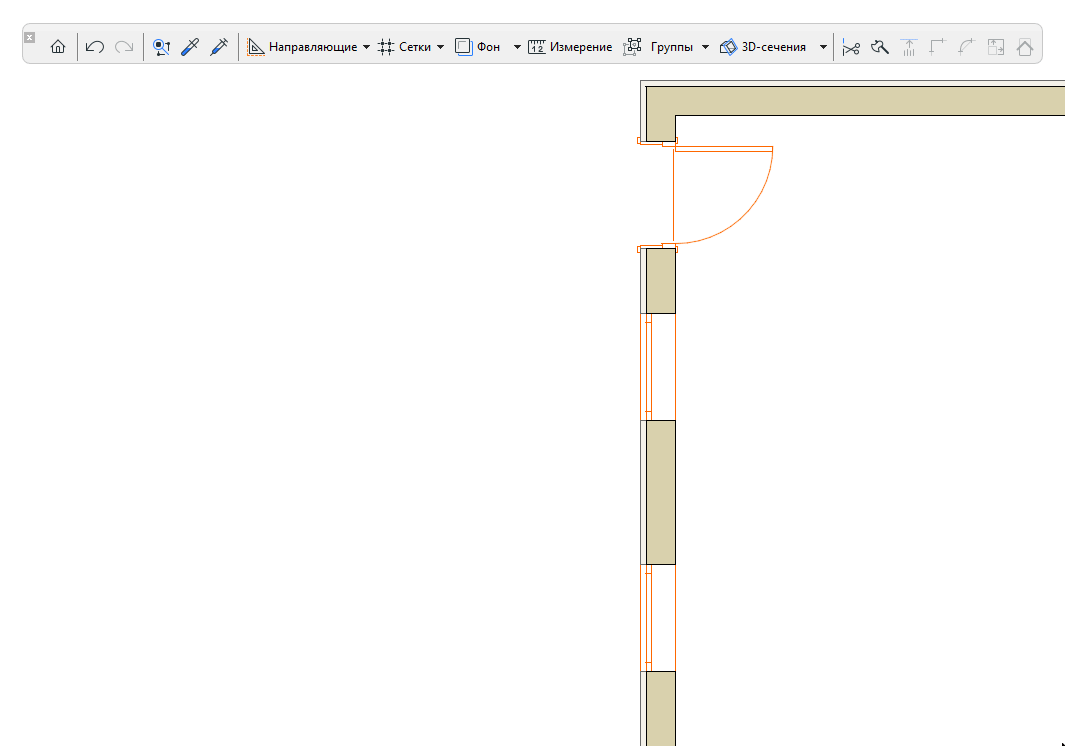This screenshot has height=746, width=1065.
Task: Click the Измерение measurement tool
Action: pyautogui.click(x=570, y=46)
